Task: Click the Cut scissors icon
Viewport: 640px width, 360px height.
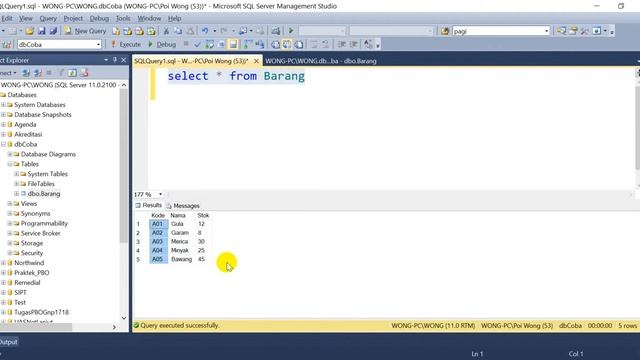Action: [166, 31]
